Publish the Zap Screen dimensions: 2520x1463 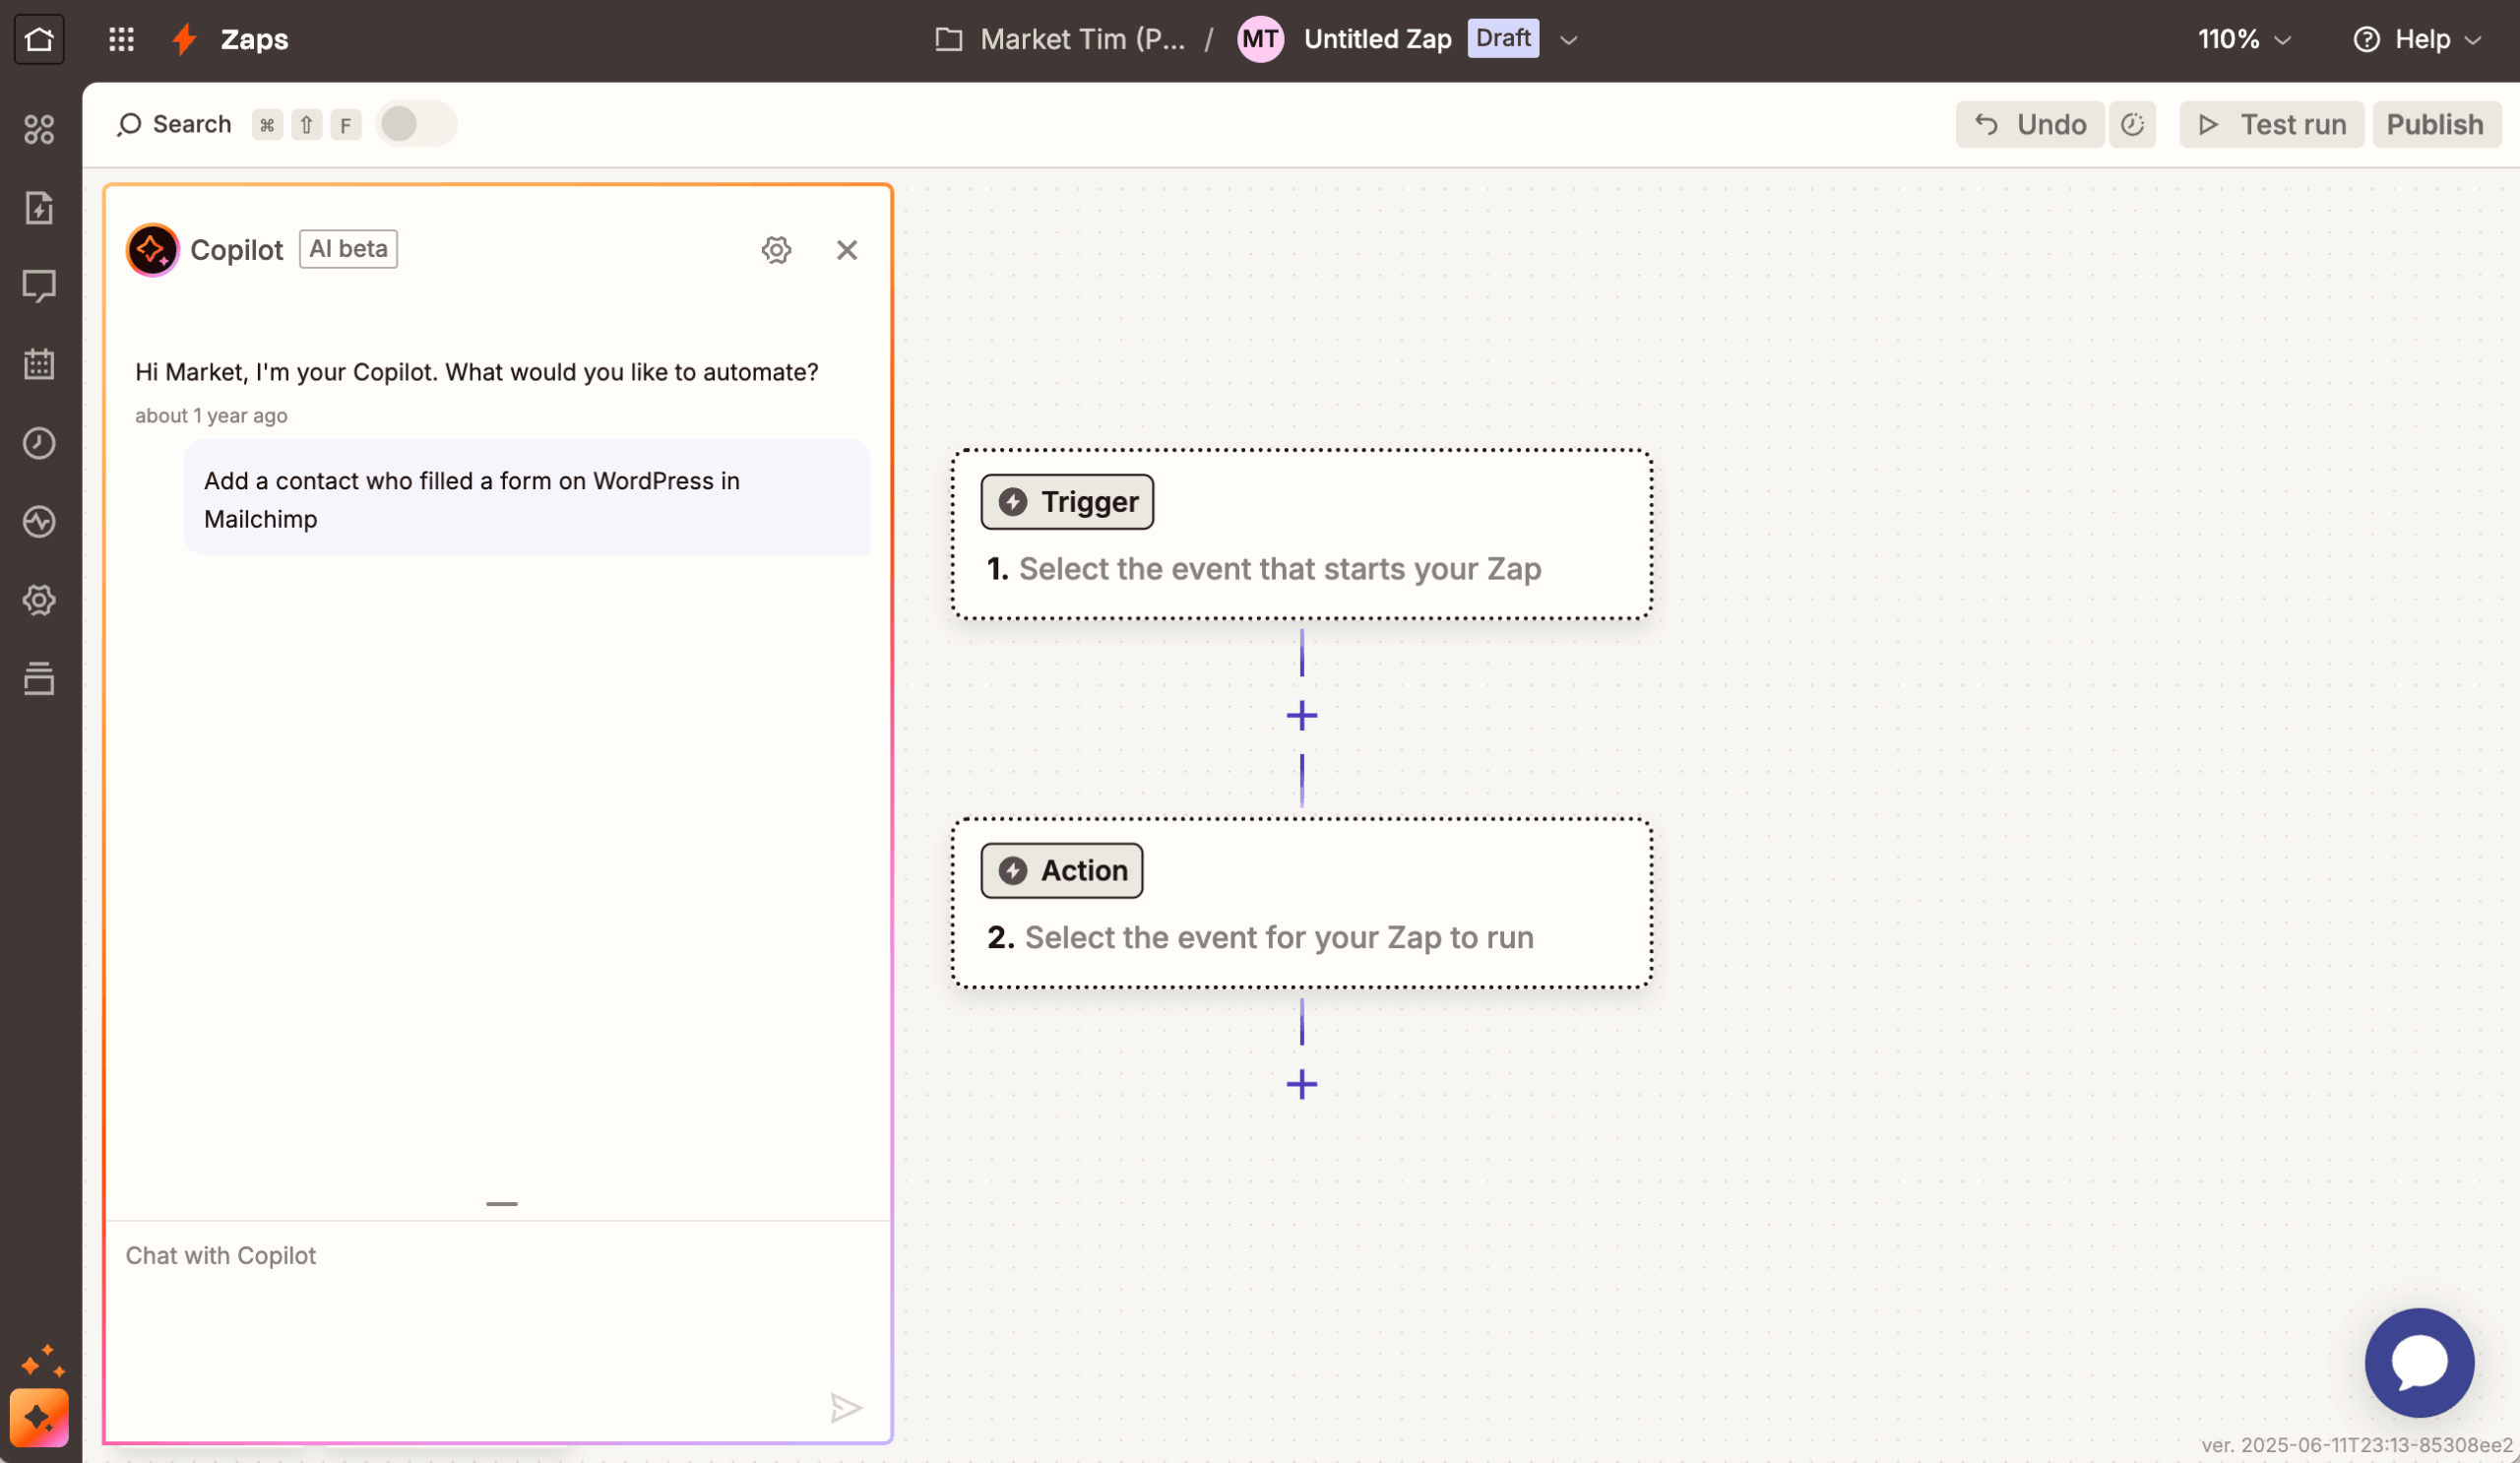click(2436, 124)
